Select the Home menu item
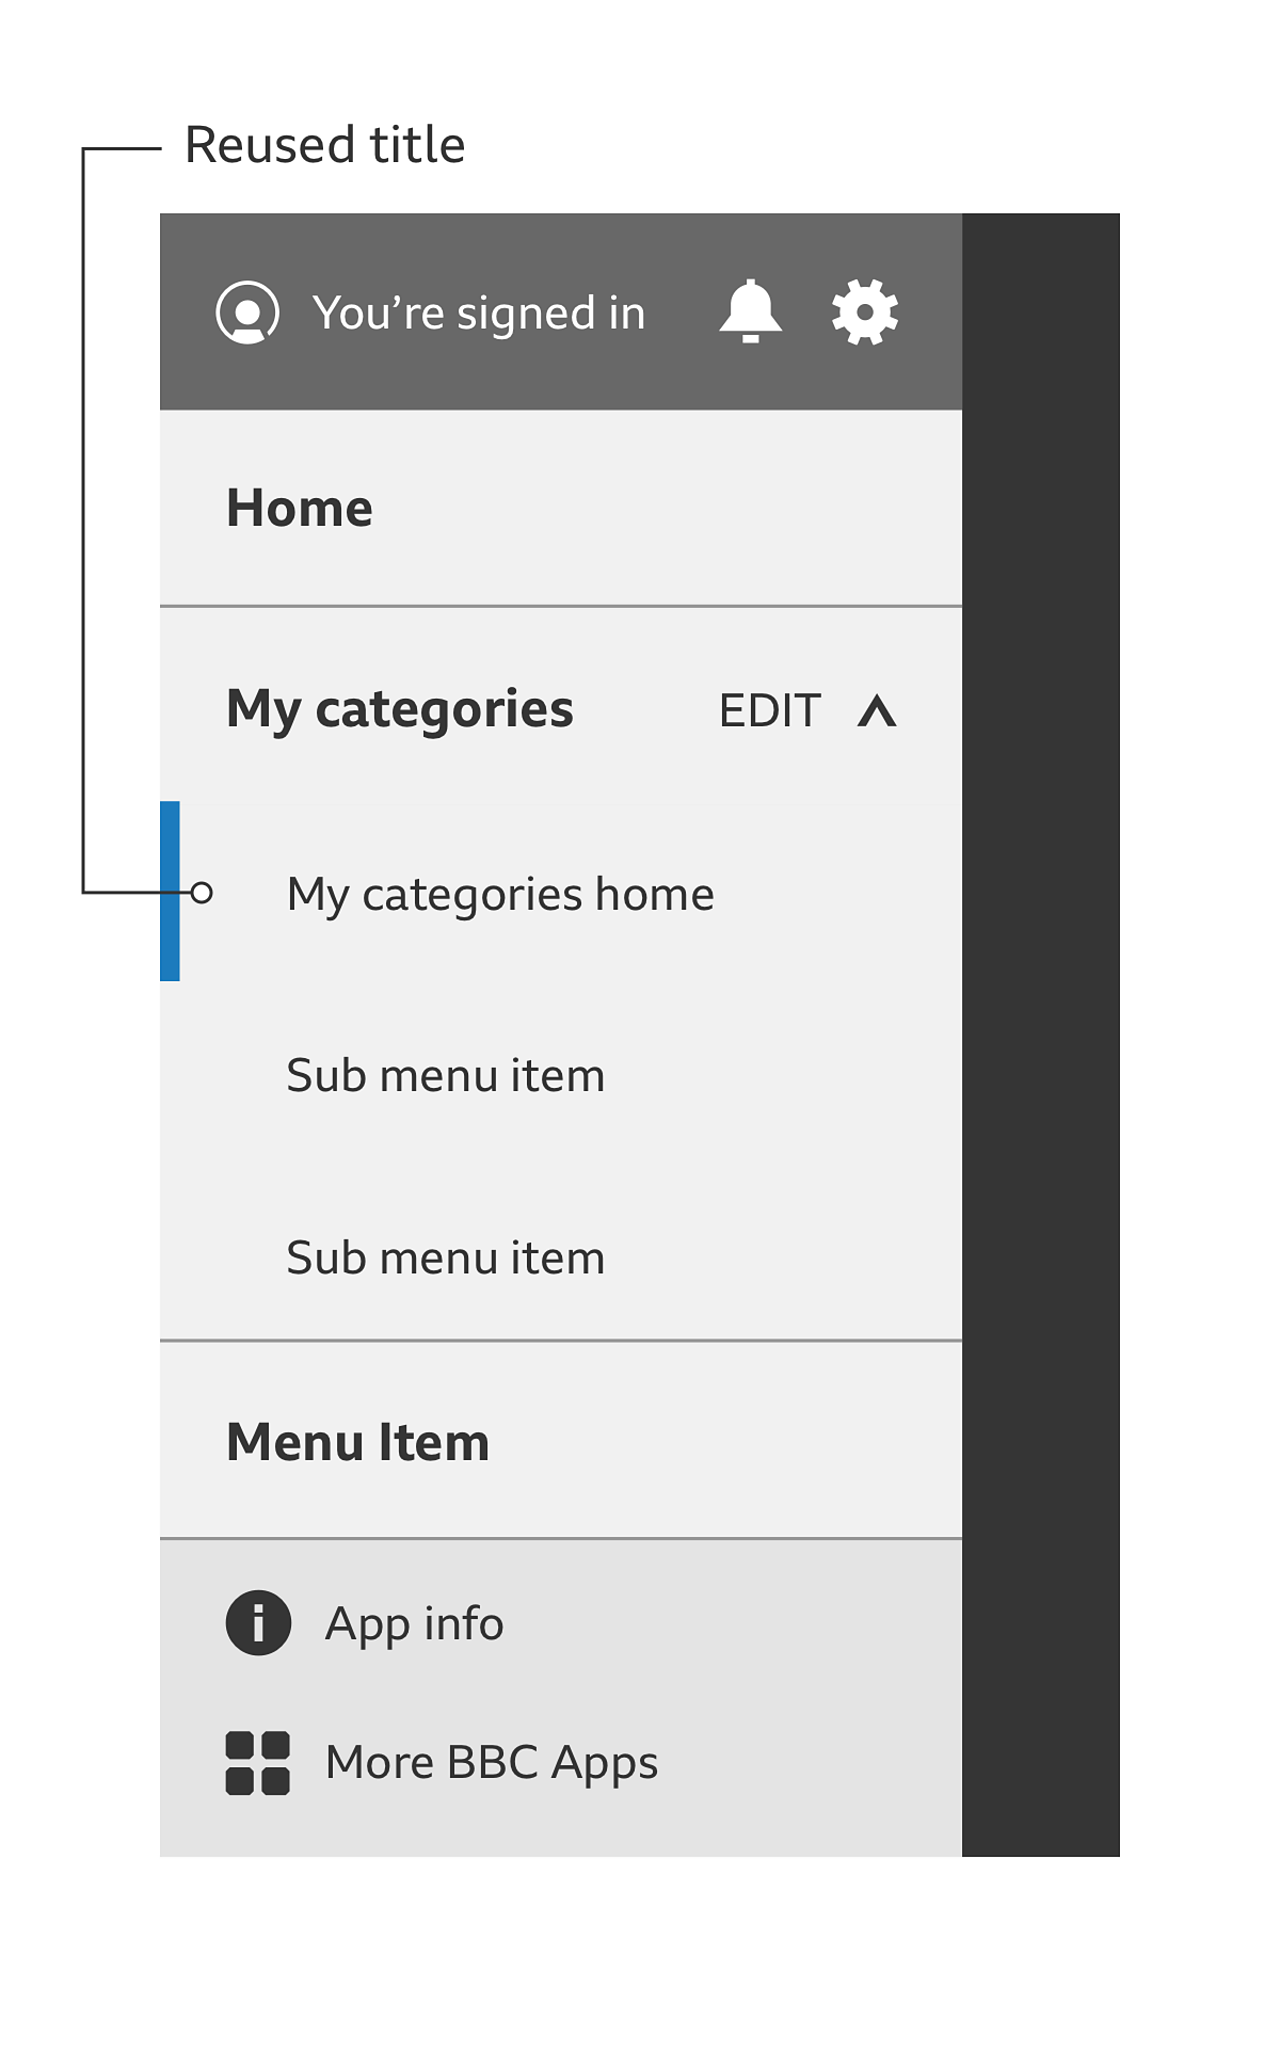The height and width of the screenshot is (2067, 1280). (x=299, y=508)
